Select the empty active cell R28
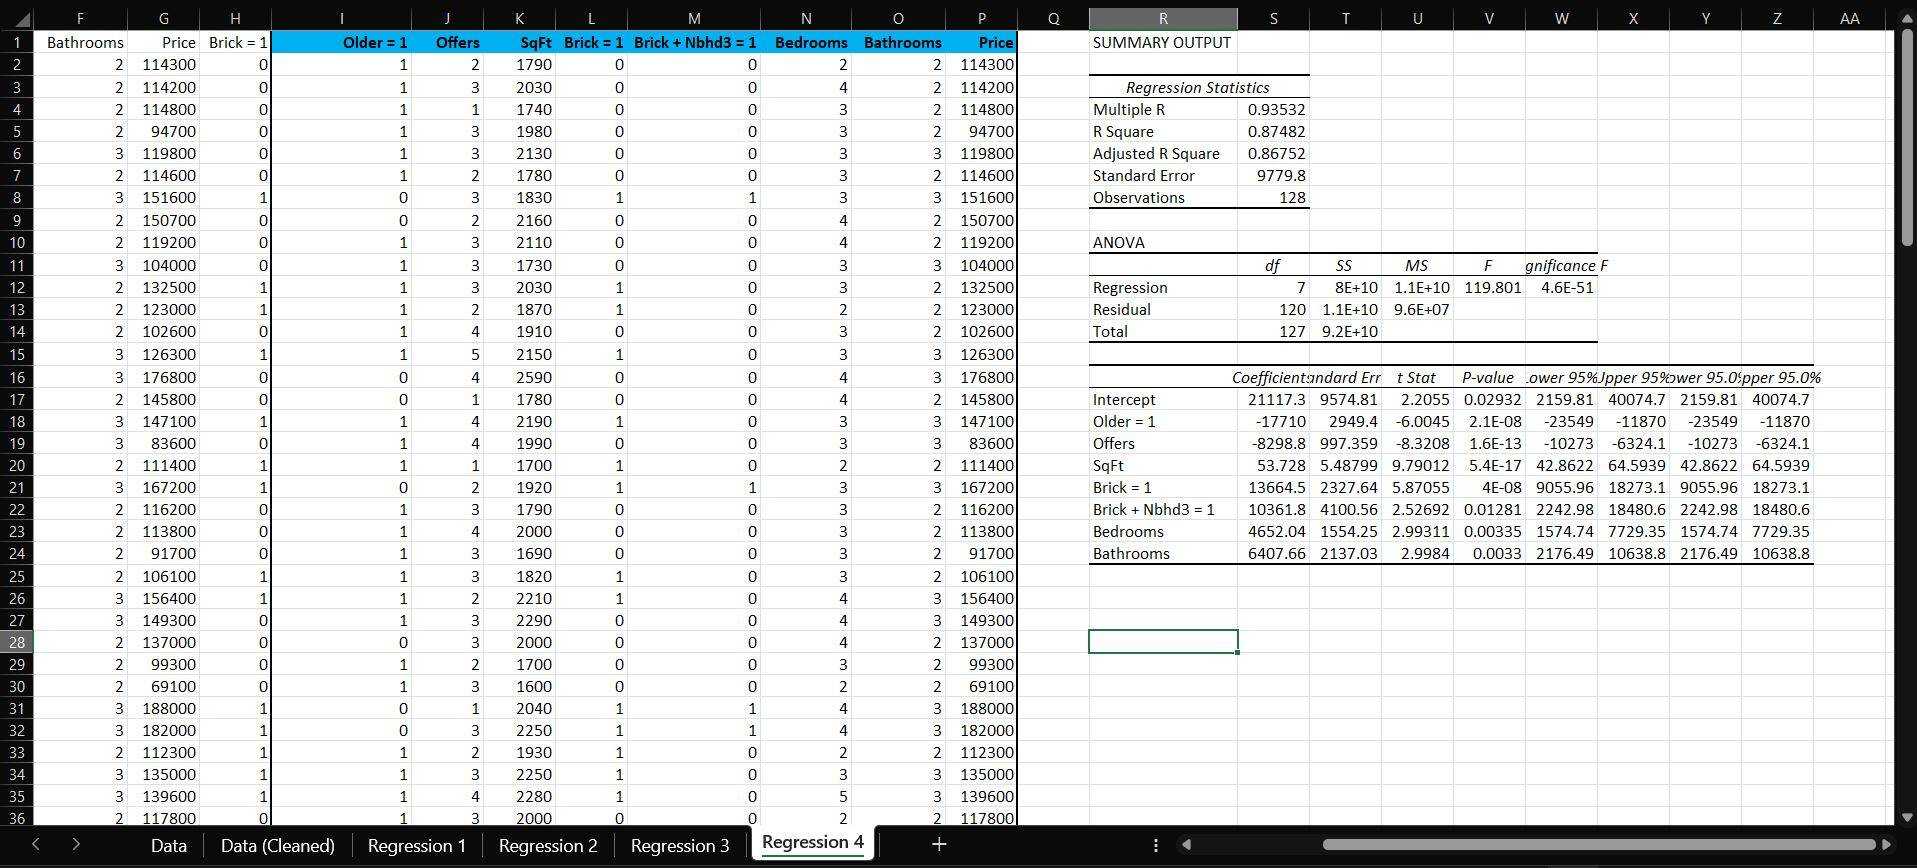The width and height of the screenshot is (1917, 868). 1163,642
